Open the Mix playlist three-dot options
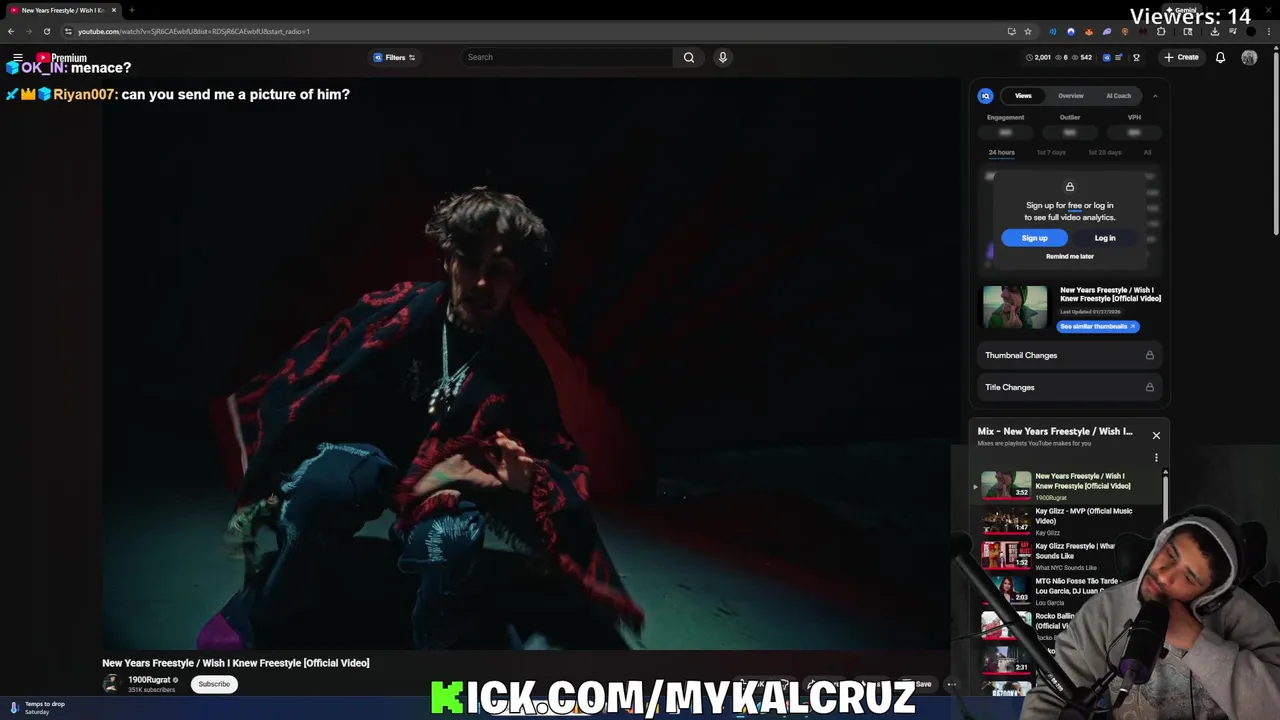The width and height of the screenshot is (1280, 720). pos(1156,458)
